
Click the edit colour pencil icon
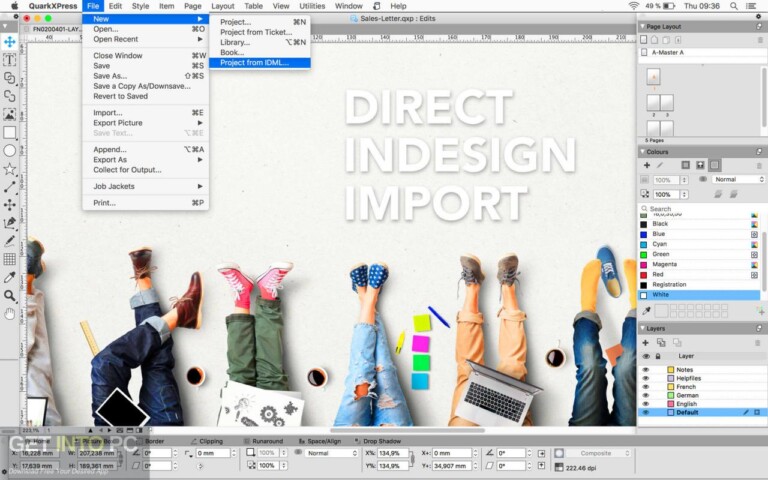660,166
